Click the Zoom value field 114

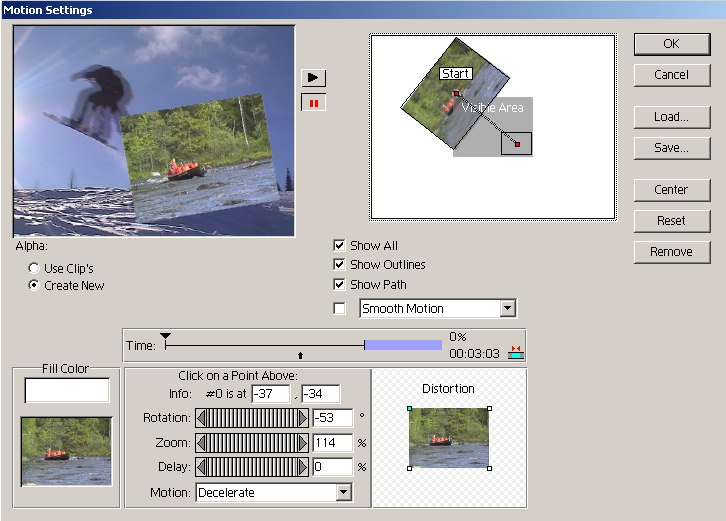click(332, 443)
